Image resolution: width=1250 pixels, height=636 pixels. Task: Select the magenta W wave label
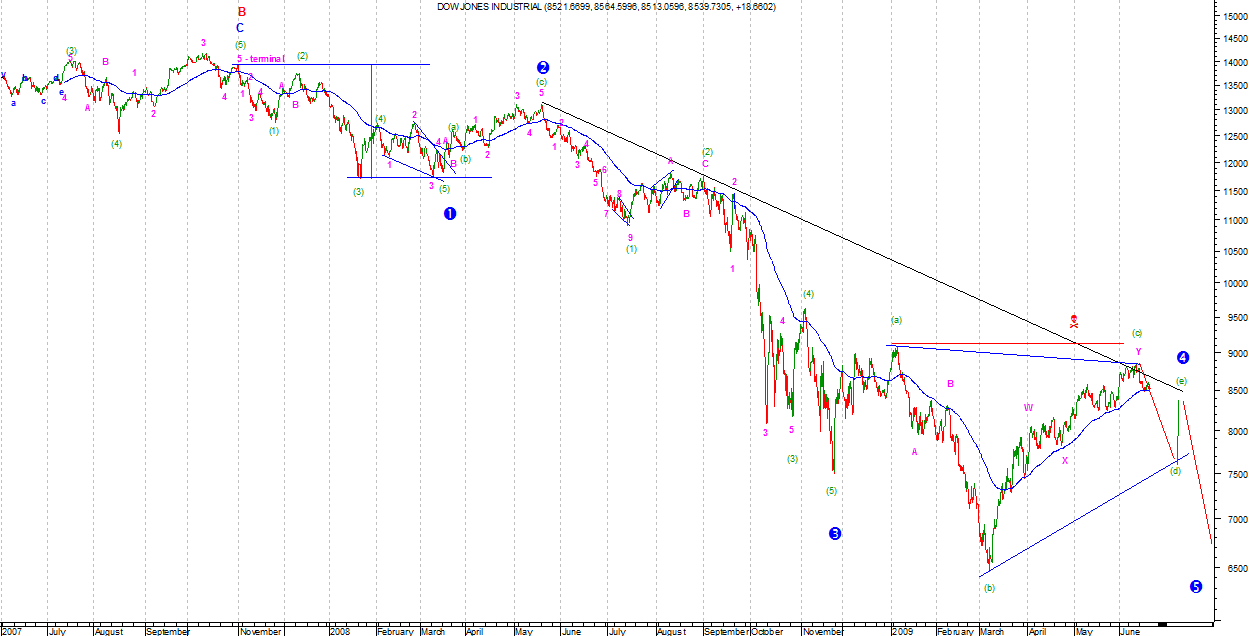pyautogui.click(x=1028, y=407)
